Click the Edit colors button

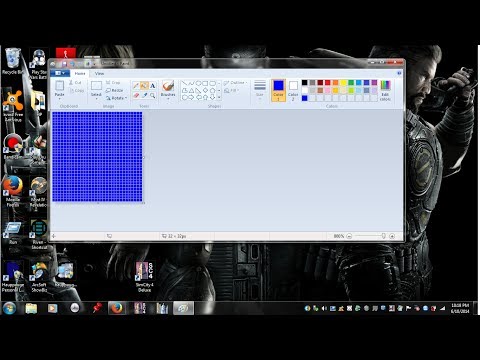tap(385, 90)
